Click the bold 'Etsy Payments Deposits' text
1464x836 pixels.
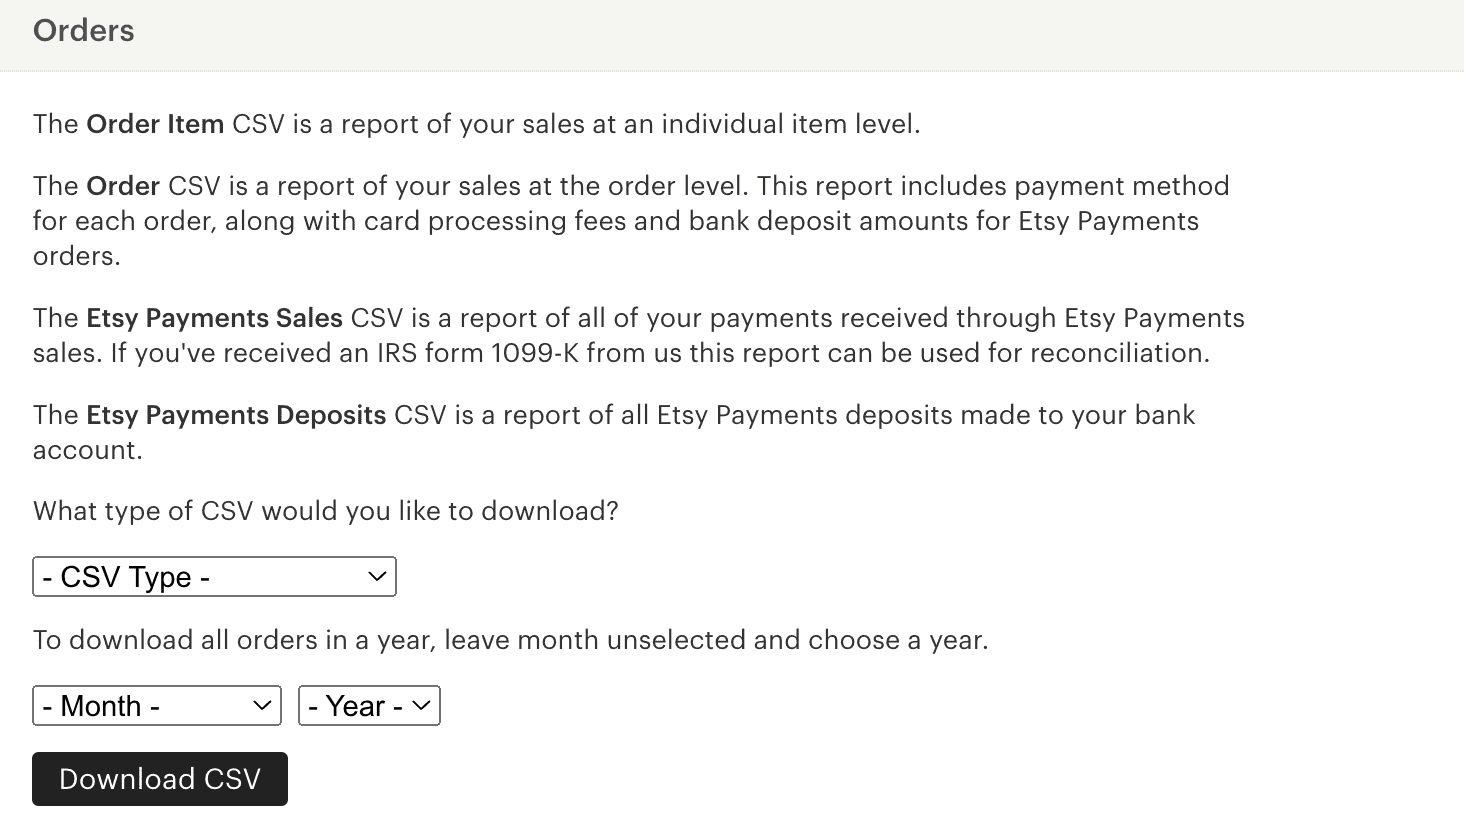pyautogui.click(x=236, y=415)
